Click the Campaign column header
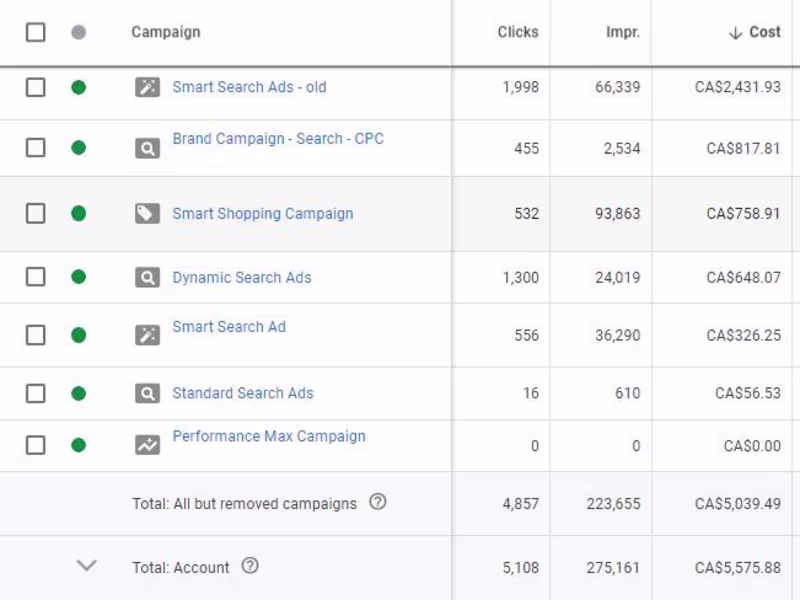The image size is (800, 600). (x=165, y=32)
